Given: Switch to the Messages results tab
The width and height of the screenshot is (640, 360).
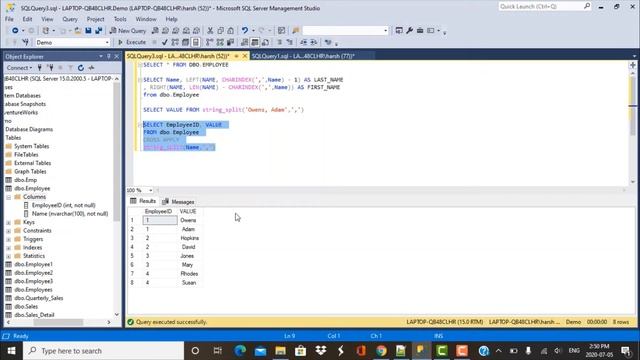Looking at the screenshot, I should [178, 202].
